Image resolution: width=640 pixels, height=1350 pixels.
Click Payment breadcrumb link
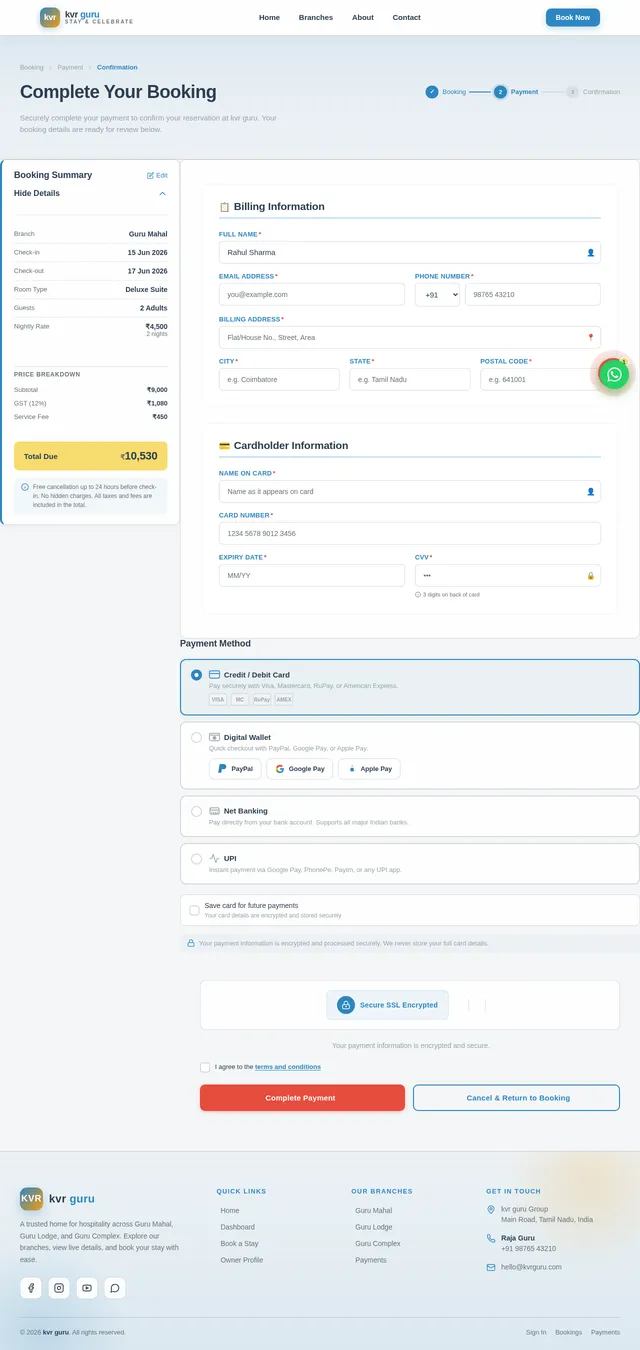pyautogui.click(x=70, y=68)
